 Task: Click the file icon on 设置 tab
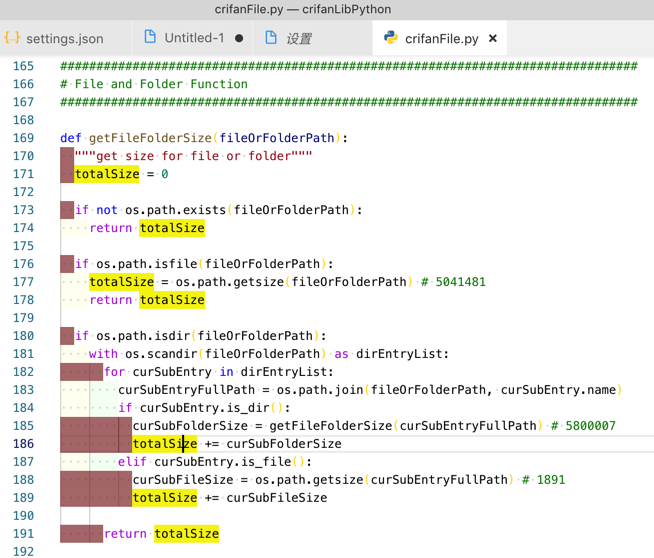tap(271, 37)
